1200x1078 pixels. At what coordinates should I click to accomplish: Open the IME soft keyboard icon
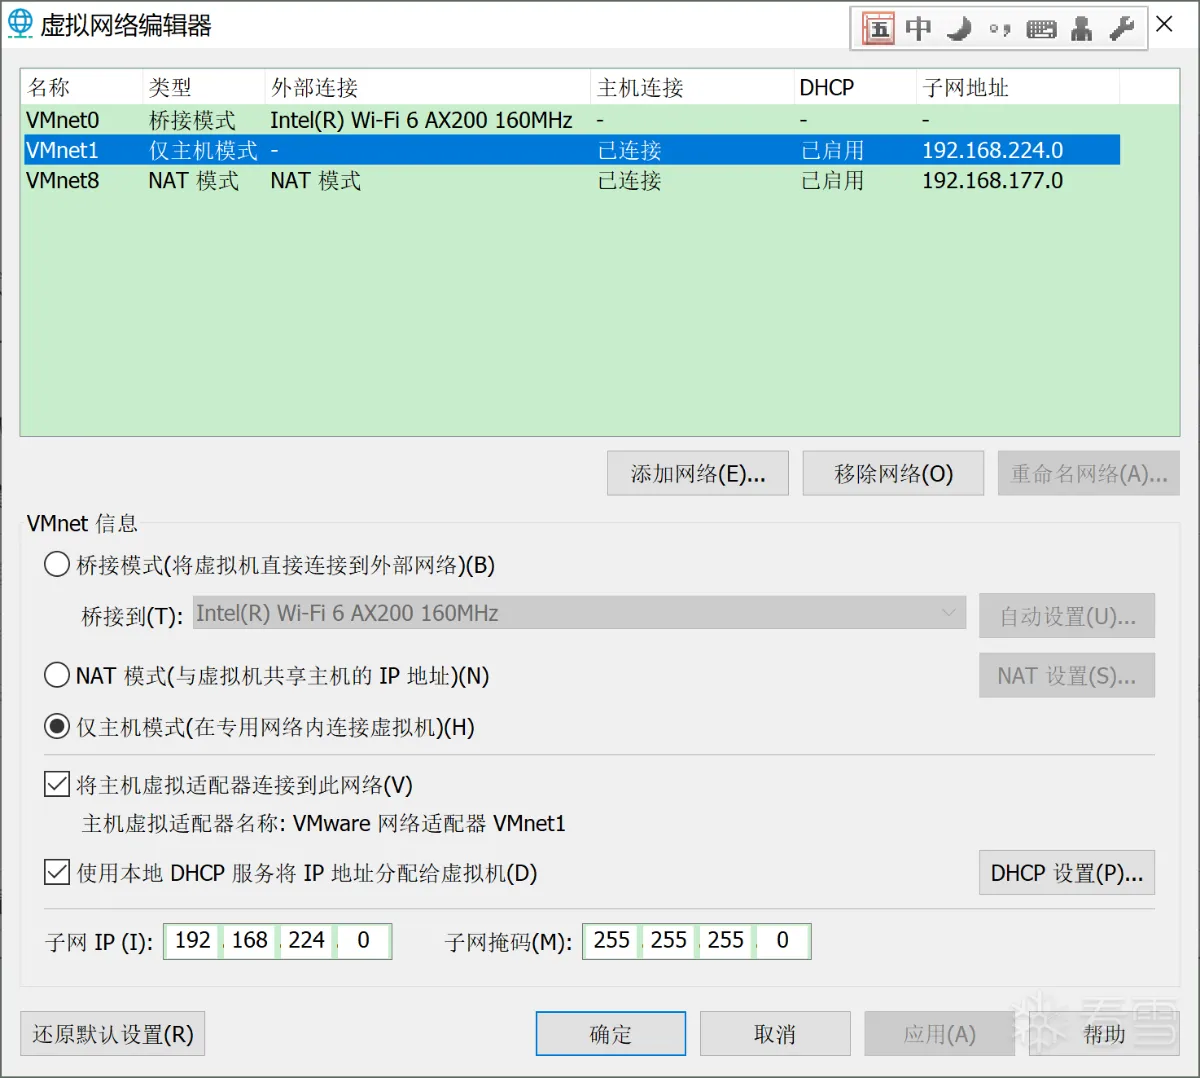(x=1041, y=28)
